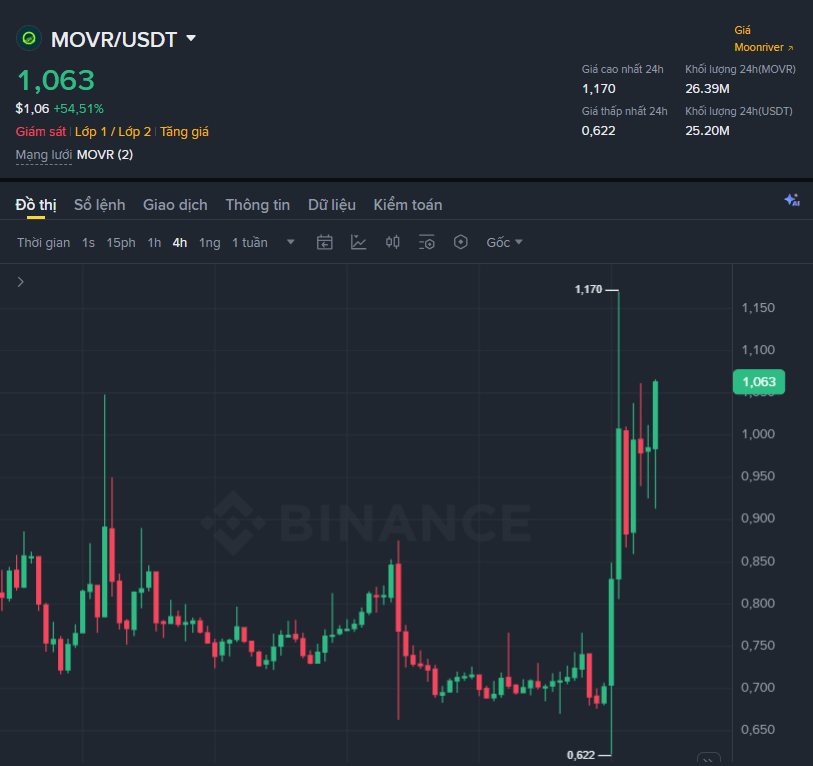Switch to the Sổ lệnh tab
This screenshot has width=813, height=766.
pyautogui.click(x=100, y=205)
